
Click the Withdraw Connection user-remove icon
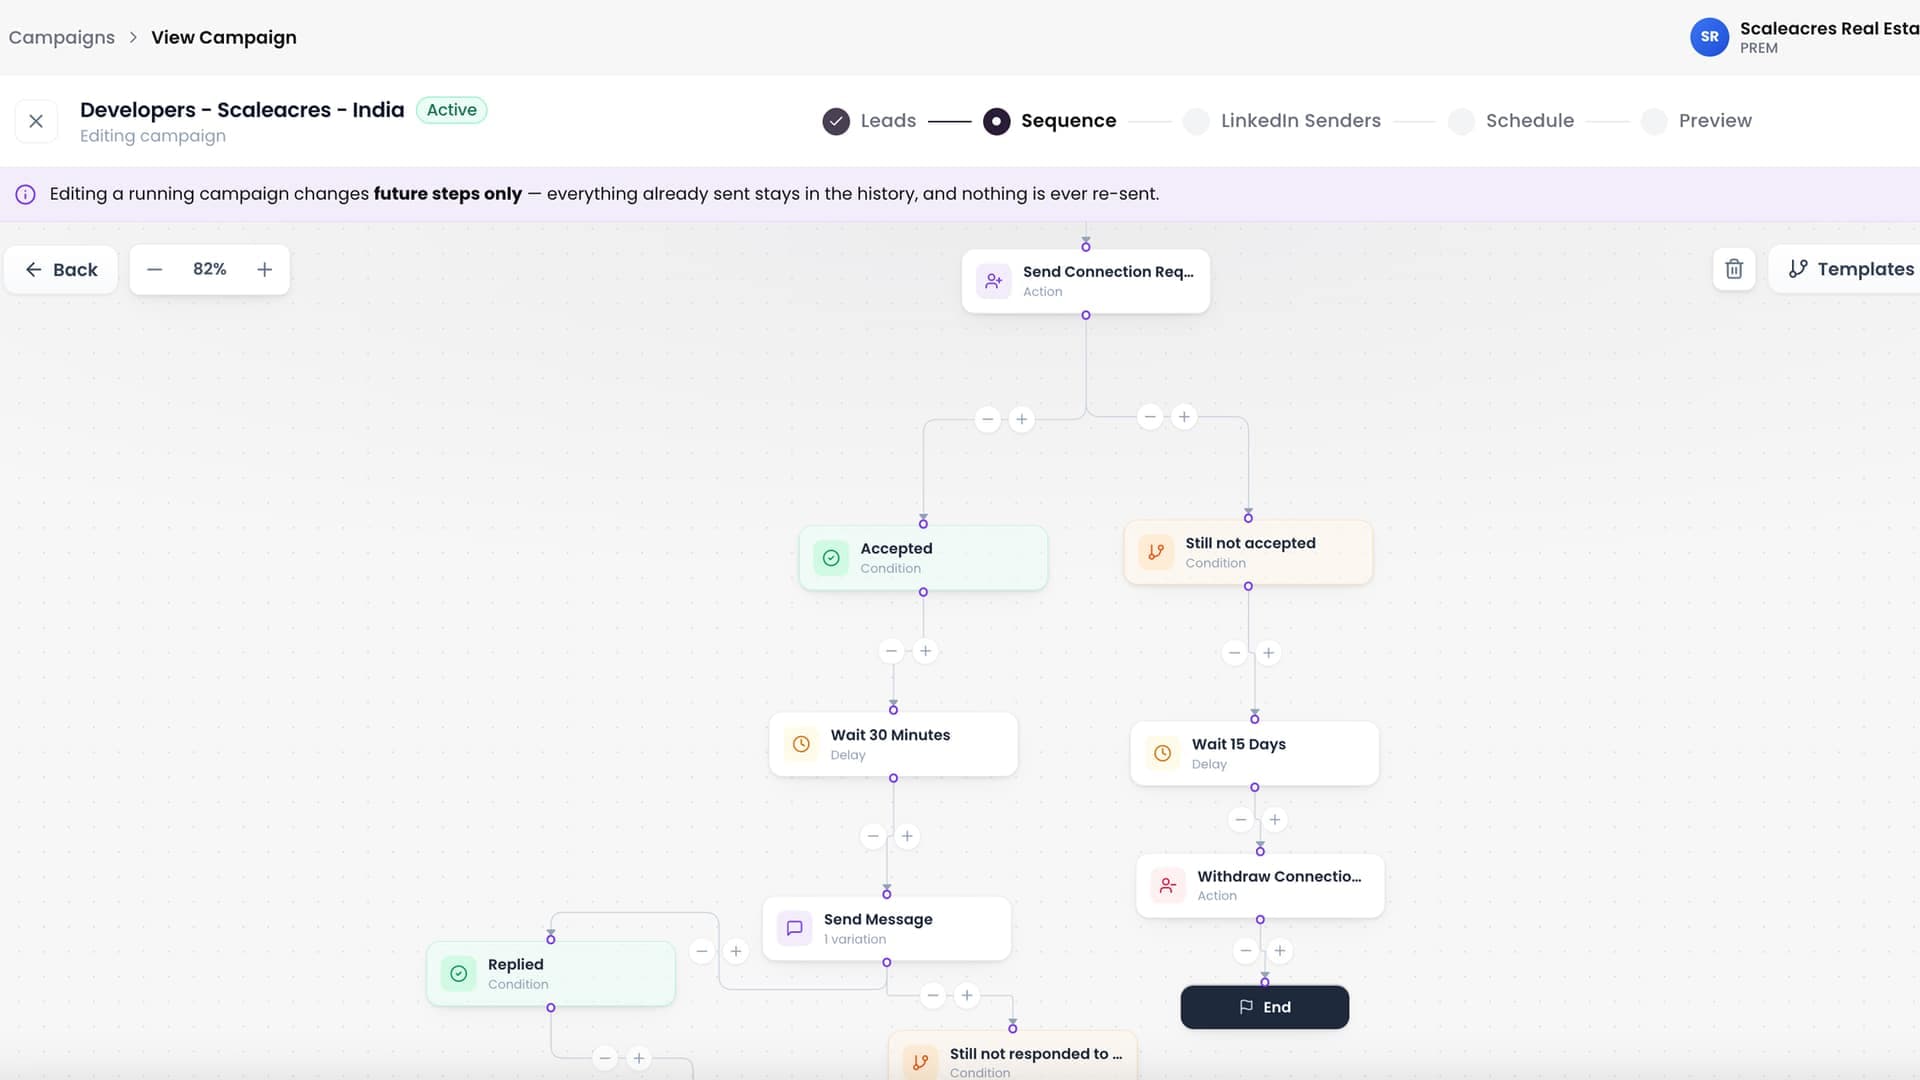pos(1168,885)
